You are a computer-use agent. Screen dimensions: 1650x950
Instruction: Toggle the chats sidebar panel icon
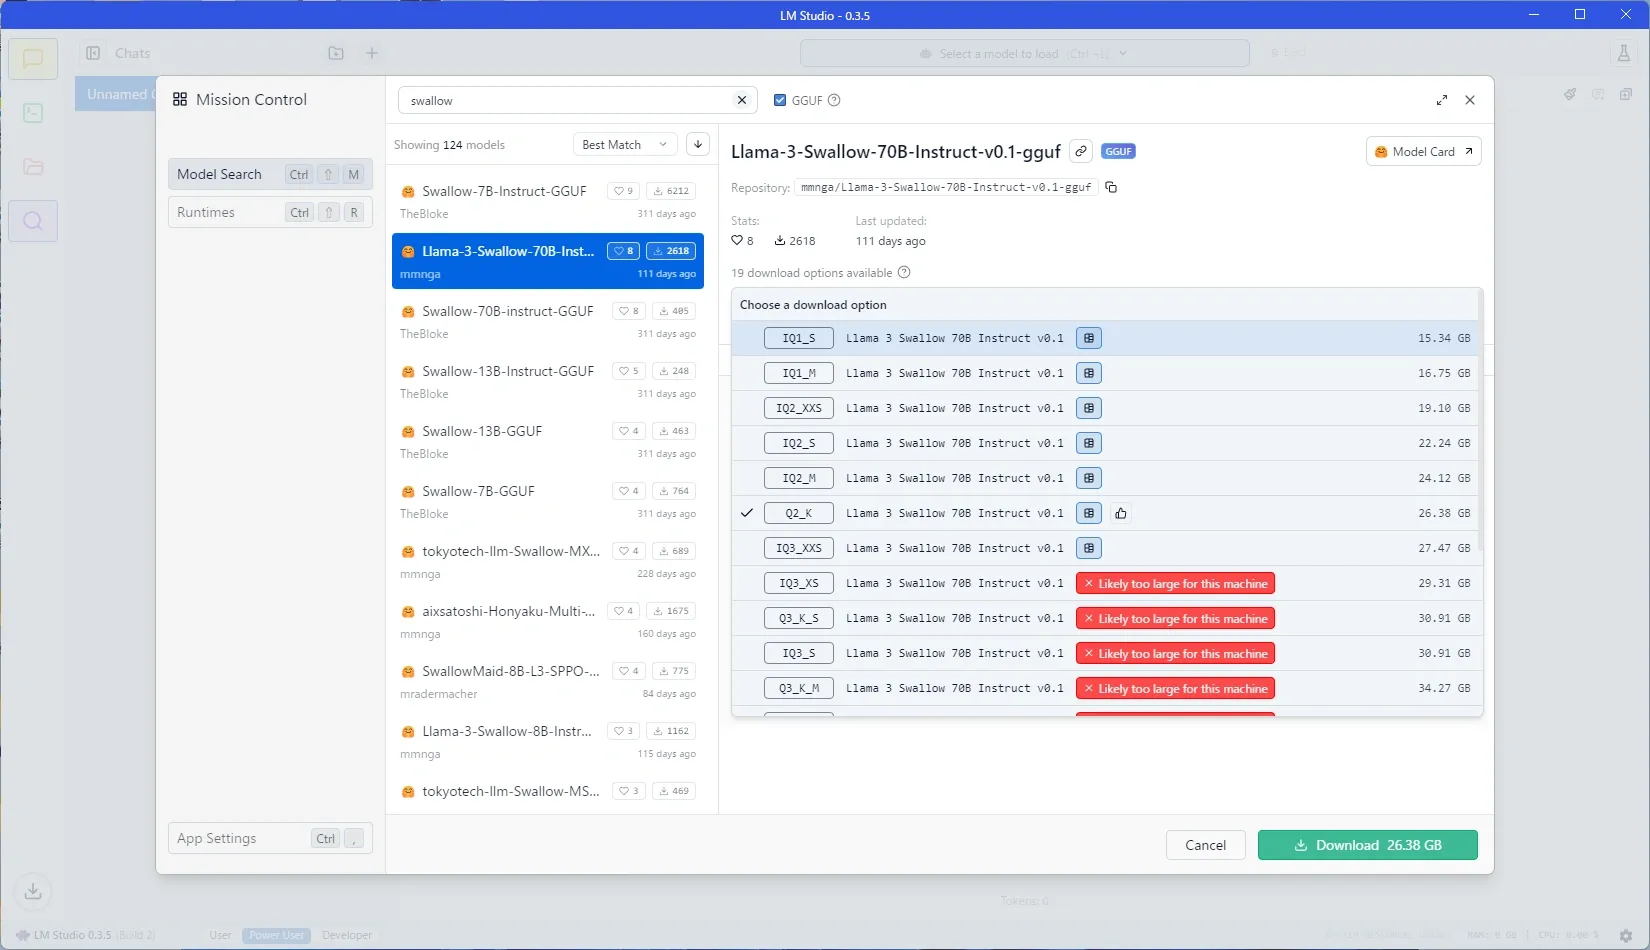pyautogui.click(x=93, y=53)
